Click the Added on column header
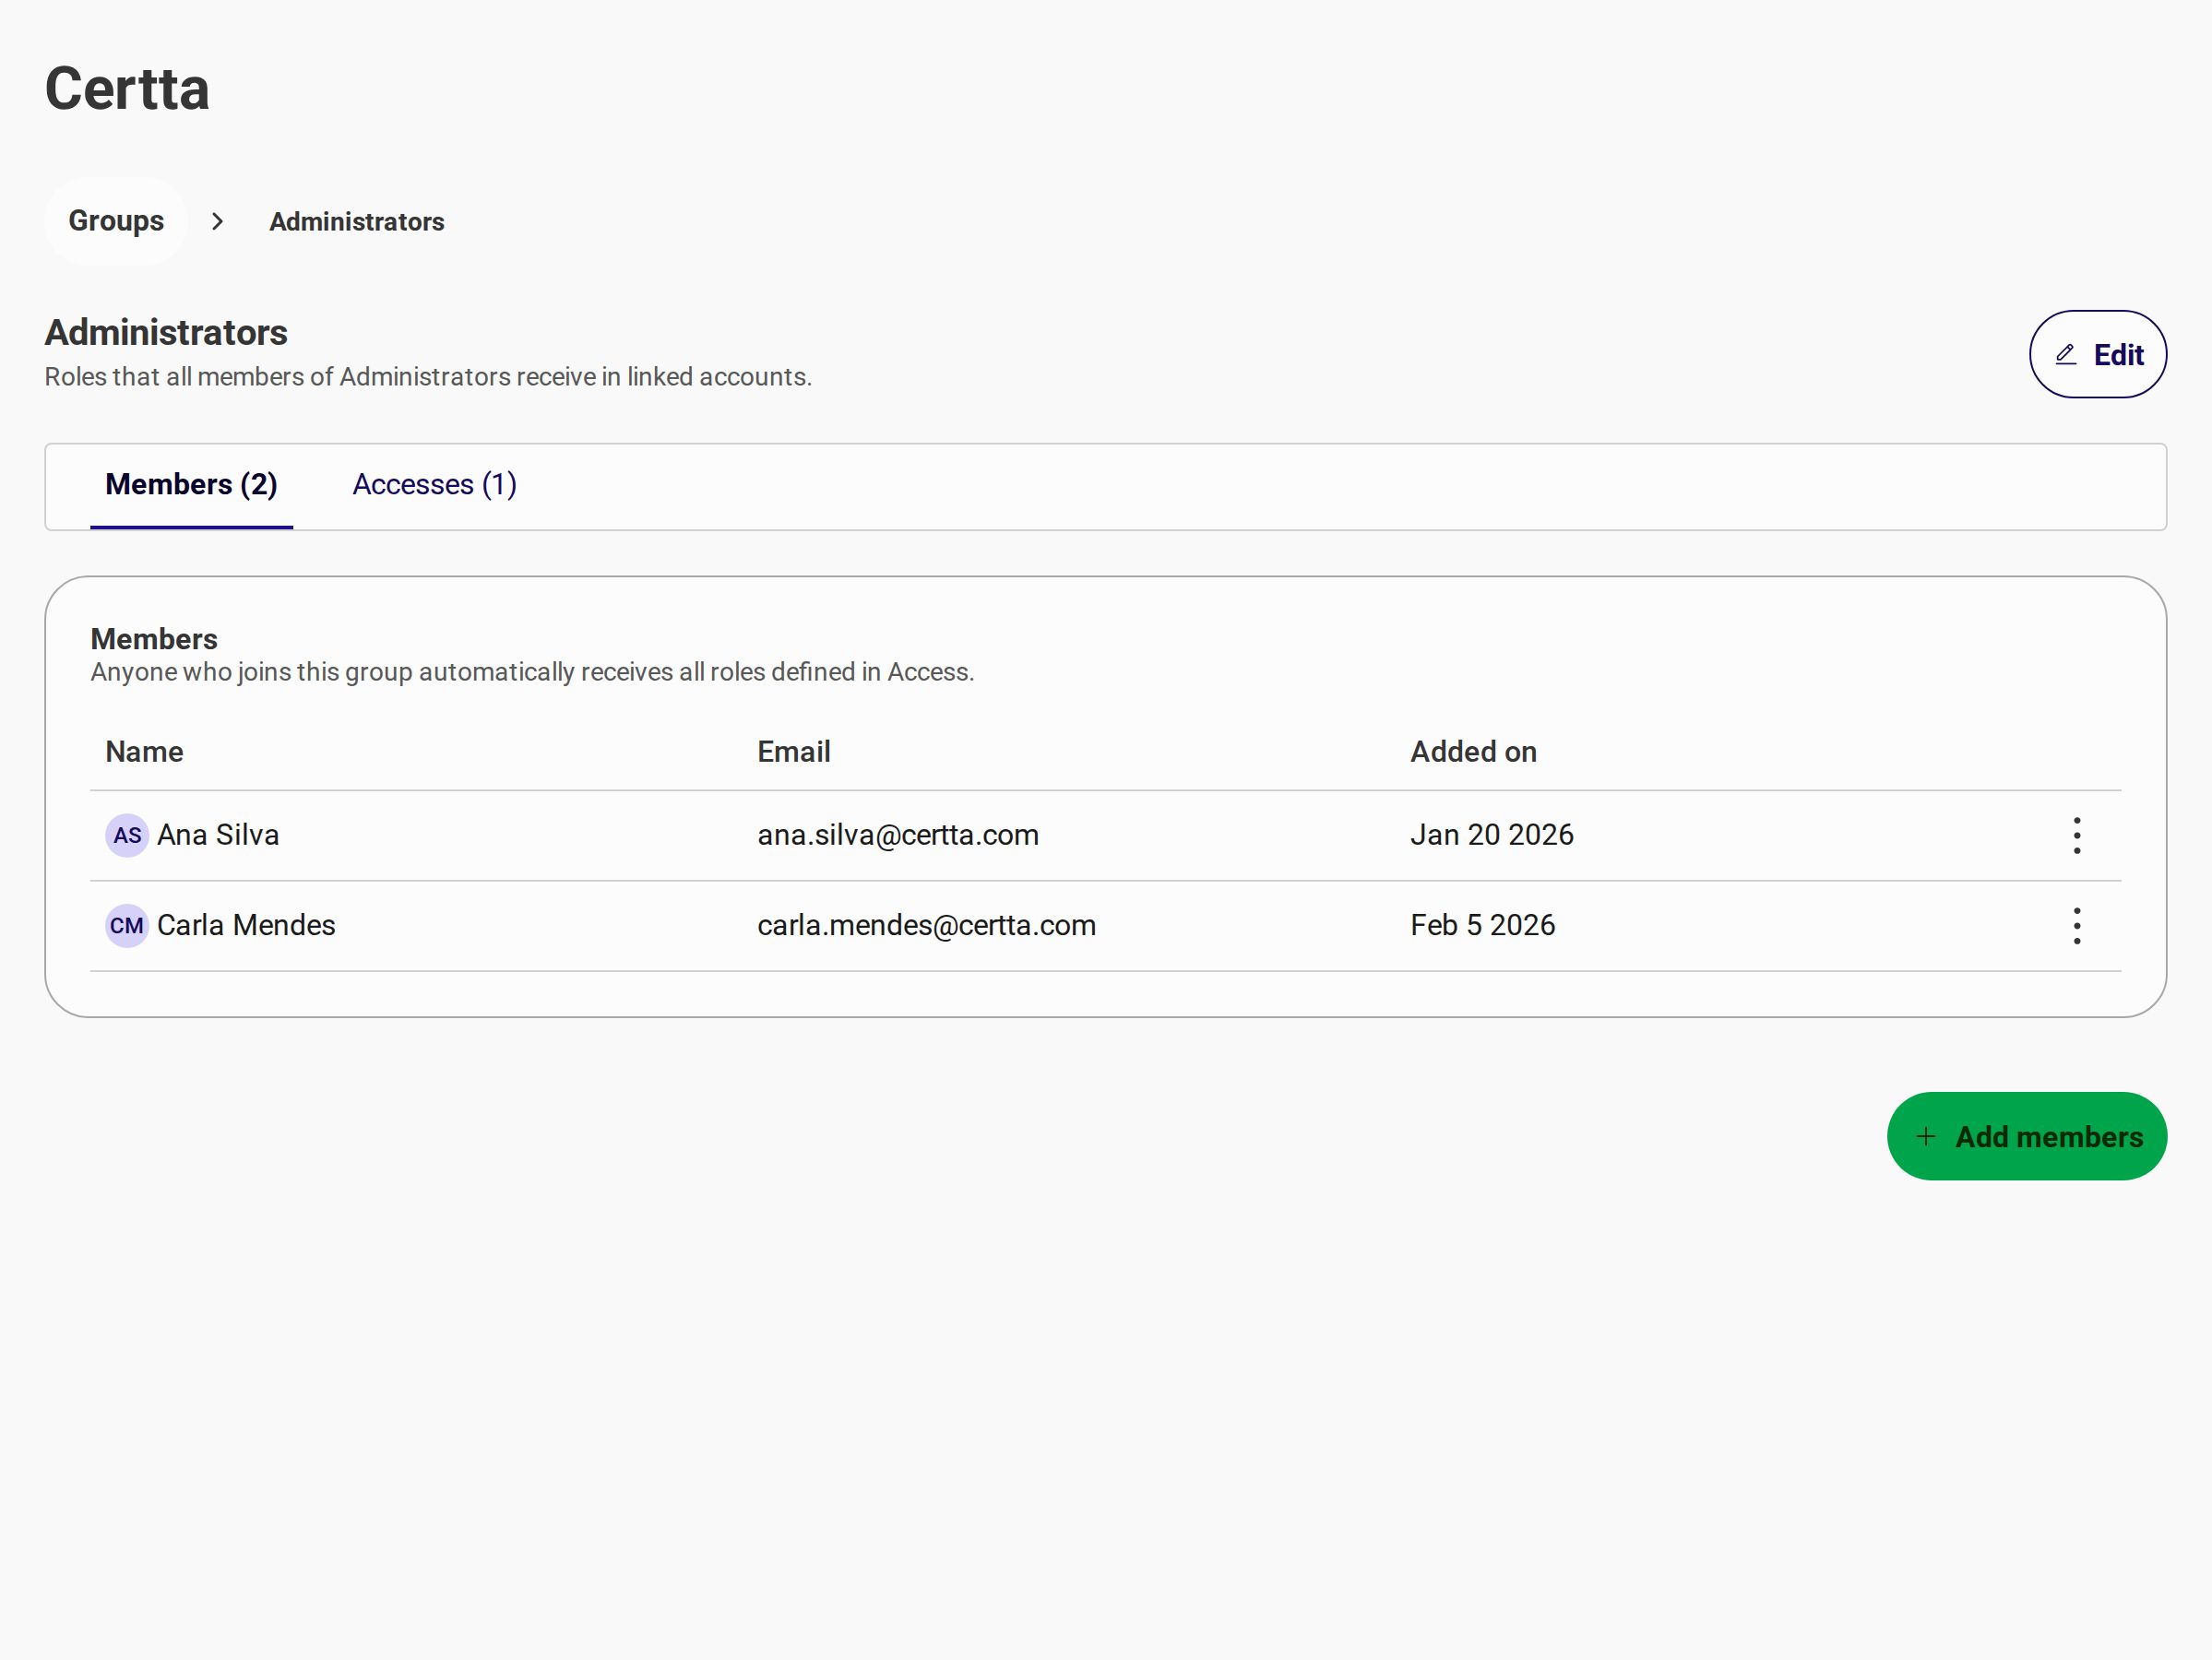The height and width of the screenshot is (1660, 2212). [1473, 751]
